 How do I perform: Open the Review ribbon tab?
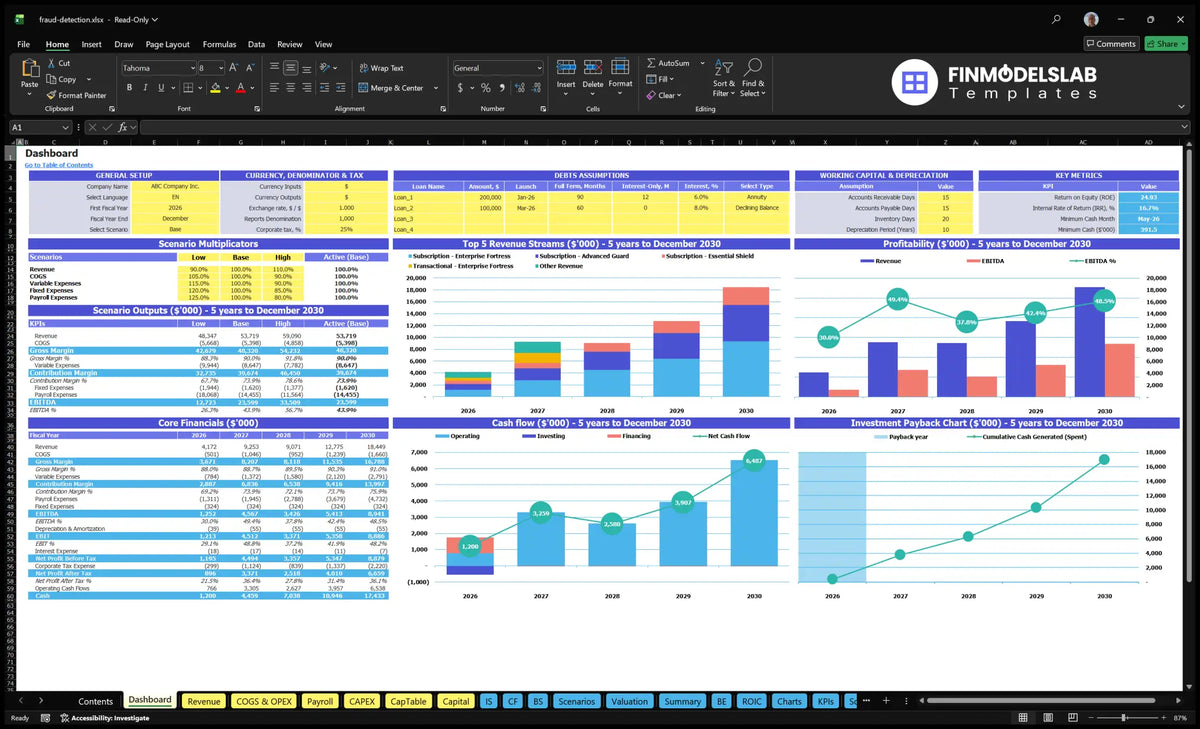click(289, 44)
